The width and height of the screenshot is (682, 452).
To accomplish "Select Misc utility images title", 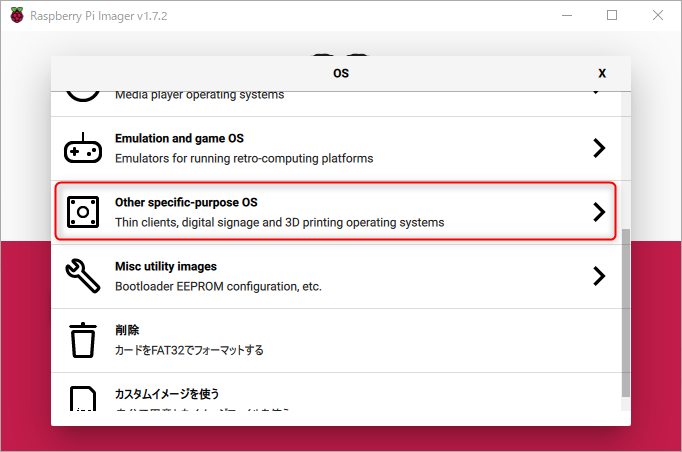I will (x=166, y=266).
